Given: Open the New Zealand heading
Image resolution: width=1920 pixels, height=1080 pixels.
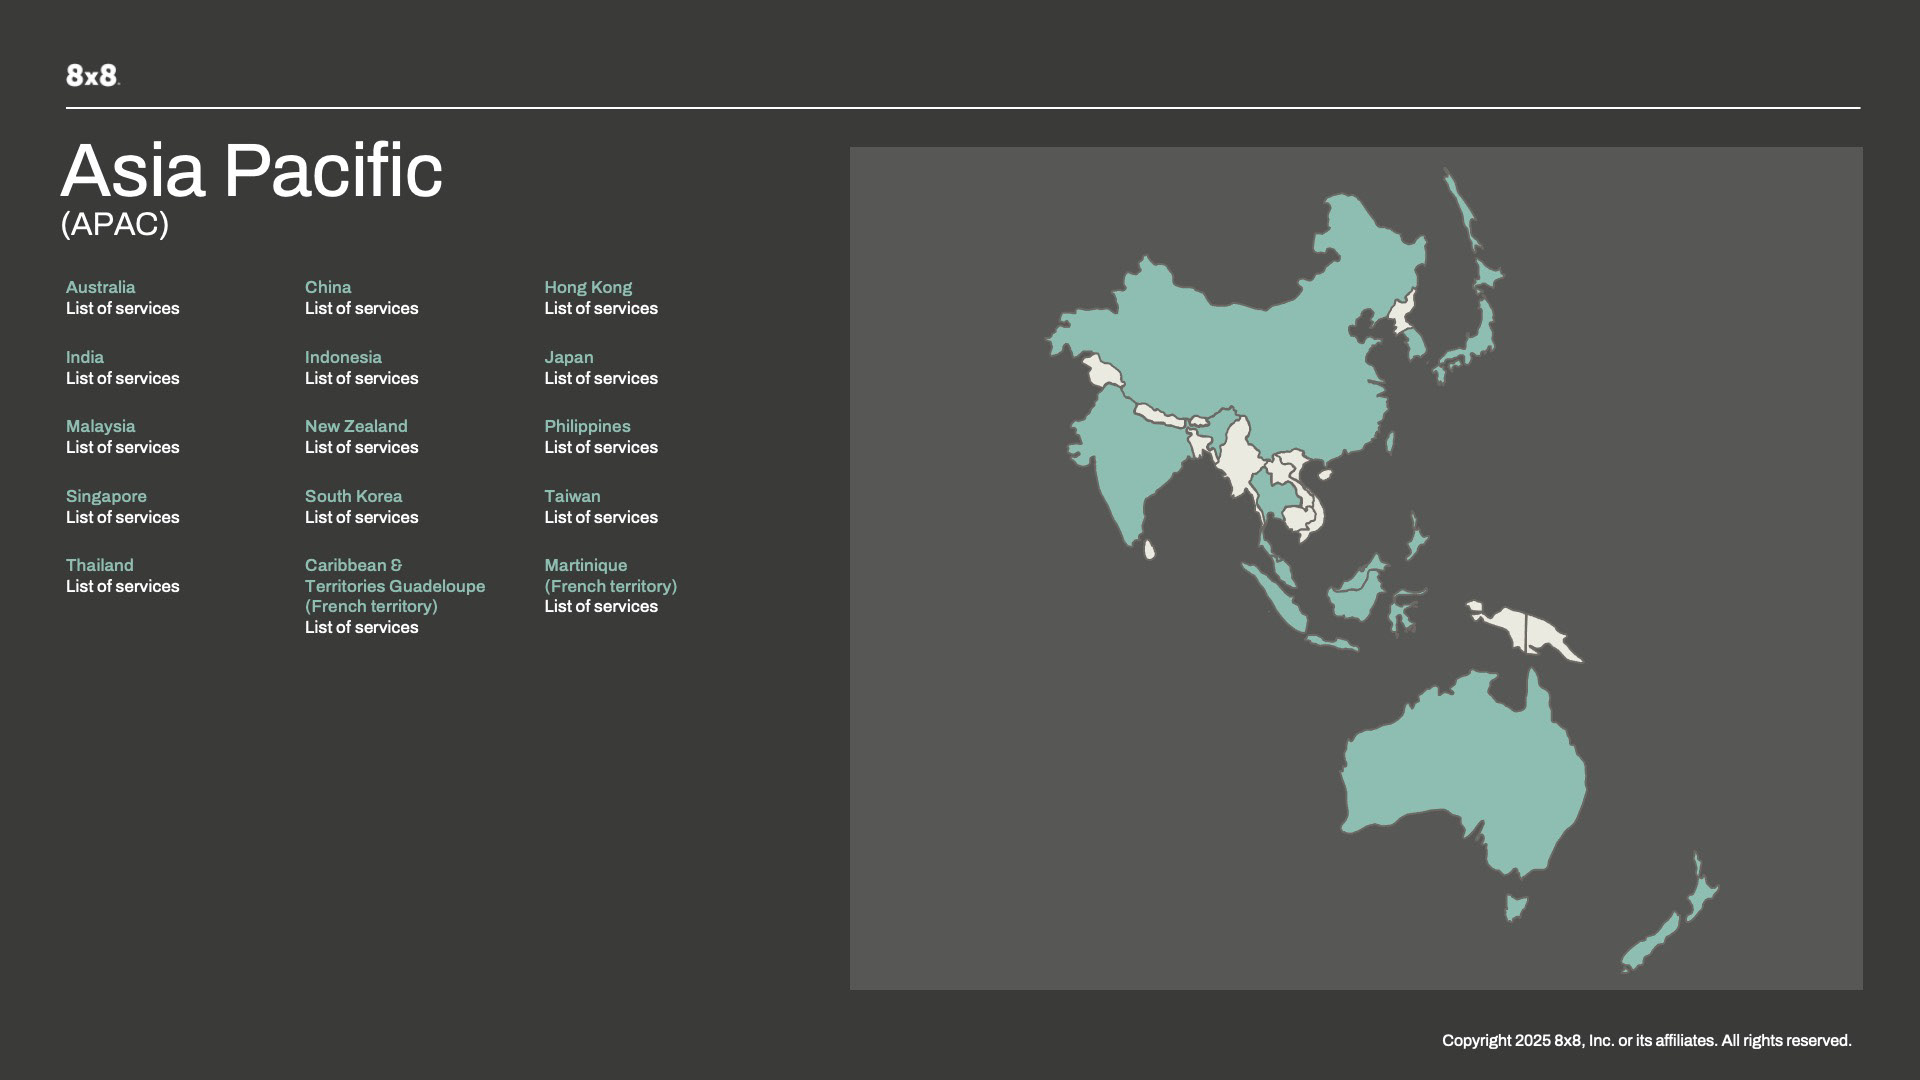Looking at the screenshot, I should click(x=355, y=426).
